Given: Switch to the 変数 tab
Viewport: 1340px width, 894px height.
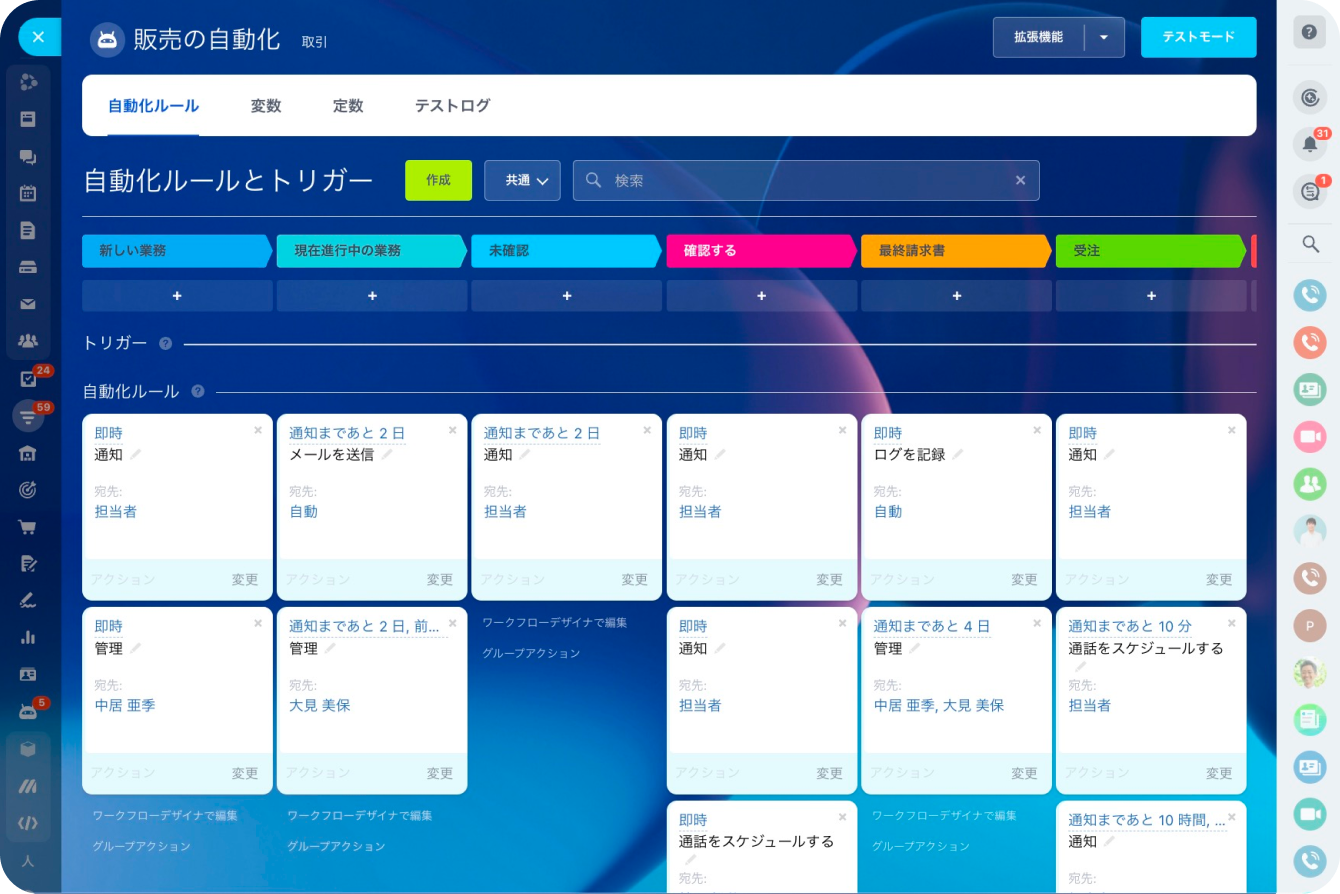Looking at the screenshot, I should [266, 106].
